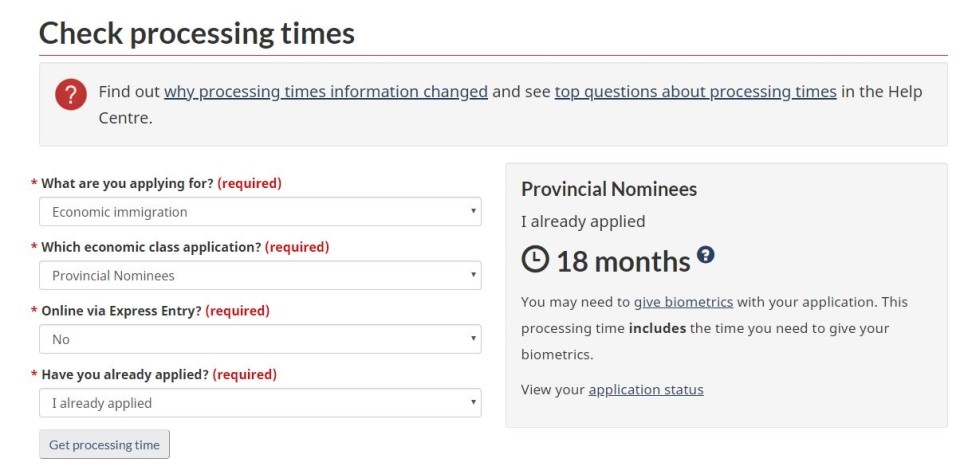Click the Get processing time button

[x=104, y=445]
